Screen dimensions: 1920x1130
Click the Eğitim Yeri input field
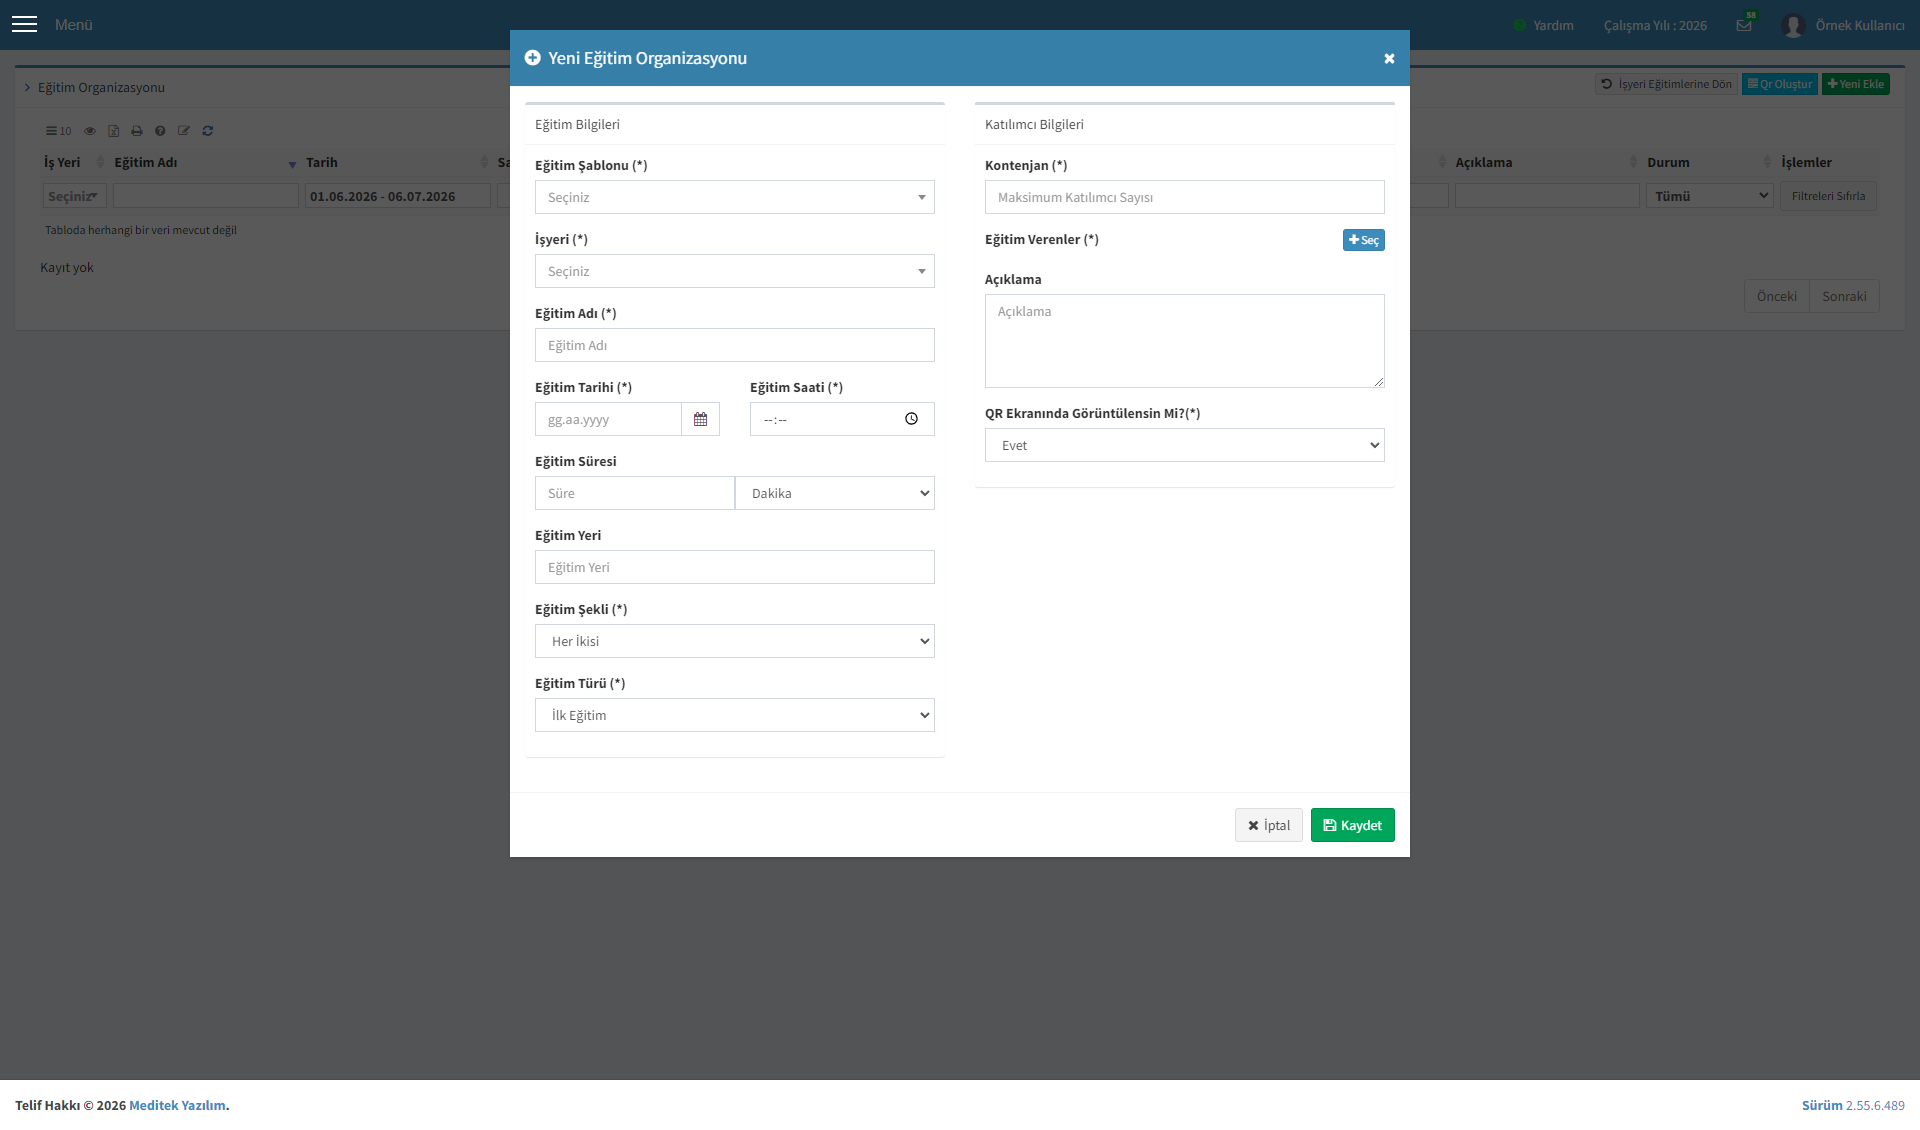(x=735, y=567)
